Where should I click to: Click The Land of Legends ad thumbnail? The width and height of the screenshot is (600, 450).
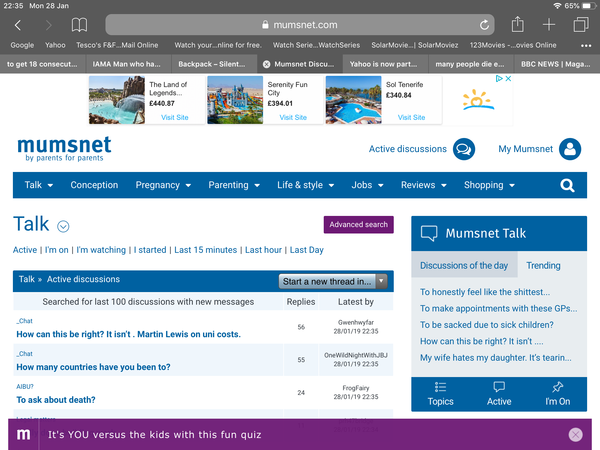117,100
